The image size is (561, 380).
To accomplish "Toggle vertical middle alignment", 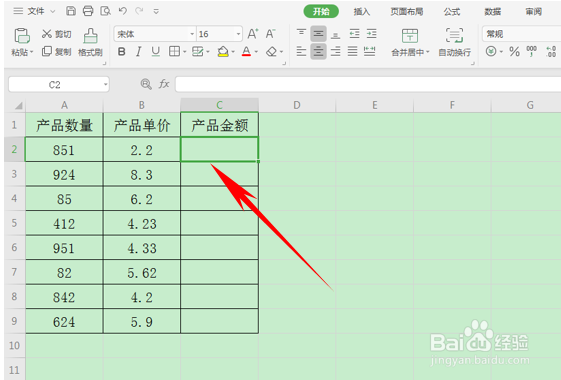I will (x=318, y=34).
